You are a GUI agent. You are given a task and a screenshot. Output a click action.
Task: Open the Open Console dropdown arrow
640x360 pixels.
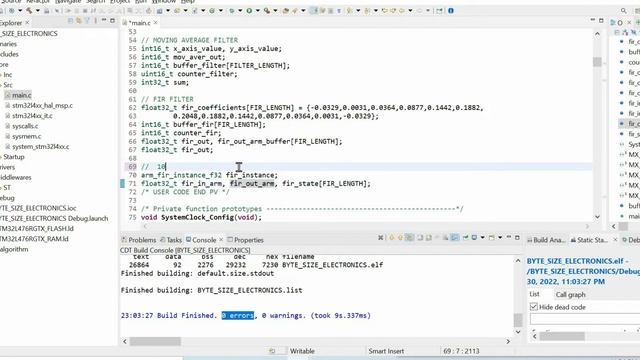[500, 238]
